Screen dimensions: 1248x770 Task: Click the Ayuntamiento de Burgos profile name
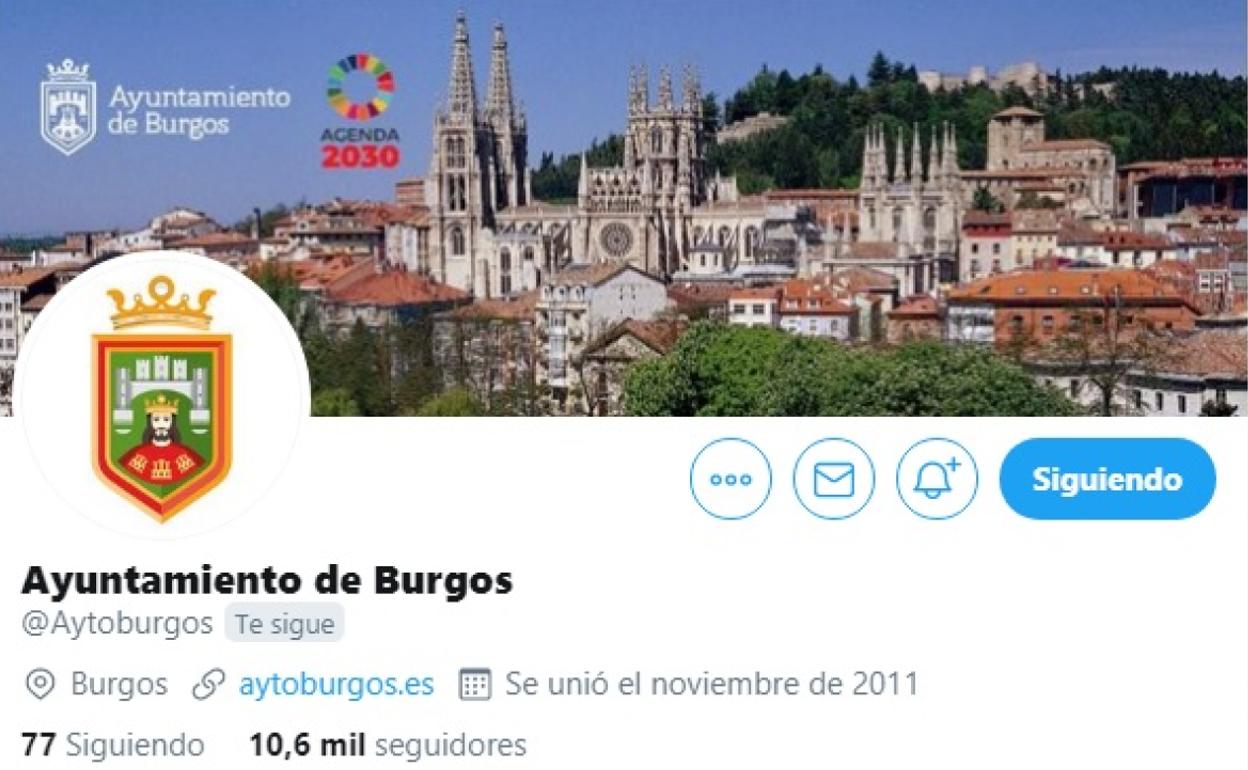(267, 580)
